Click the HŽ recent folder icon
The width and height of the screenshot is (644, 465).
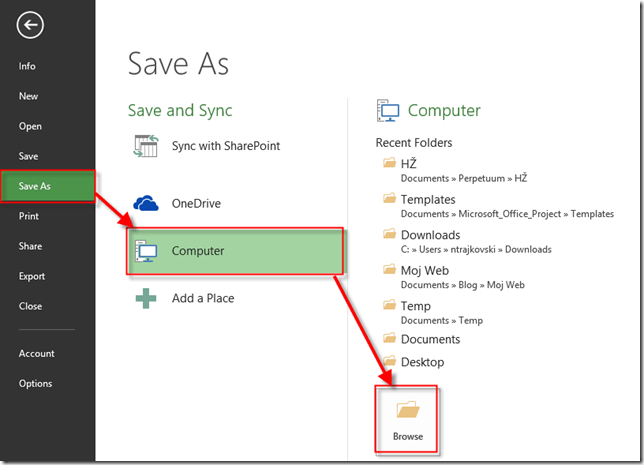click(x=389, y=163)
